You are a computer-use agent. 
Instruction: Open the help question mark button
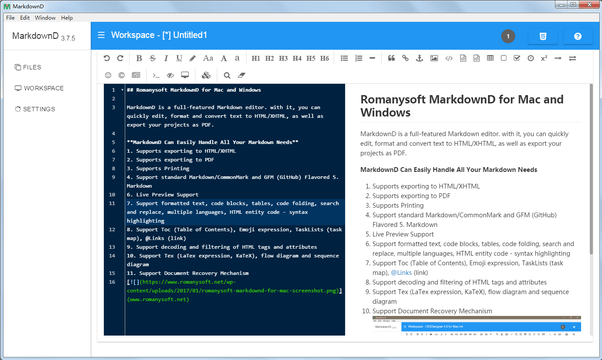(x=577, y=36)
